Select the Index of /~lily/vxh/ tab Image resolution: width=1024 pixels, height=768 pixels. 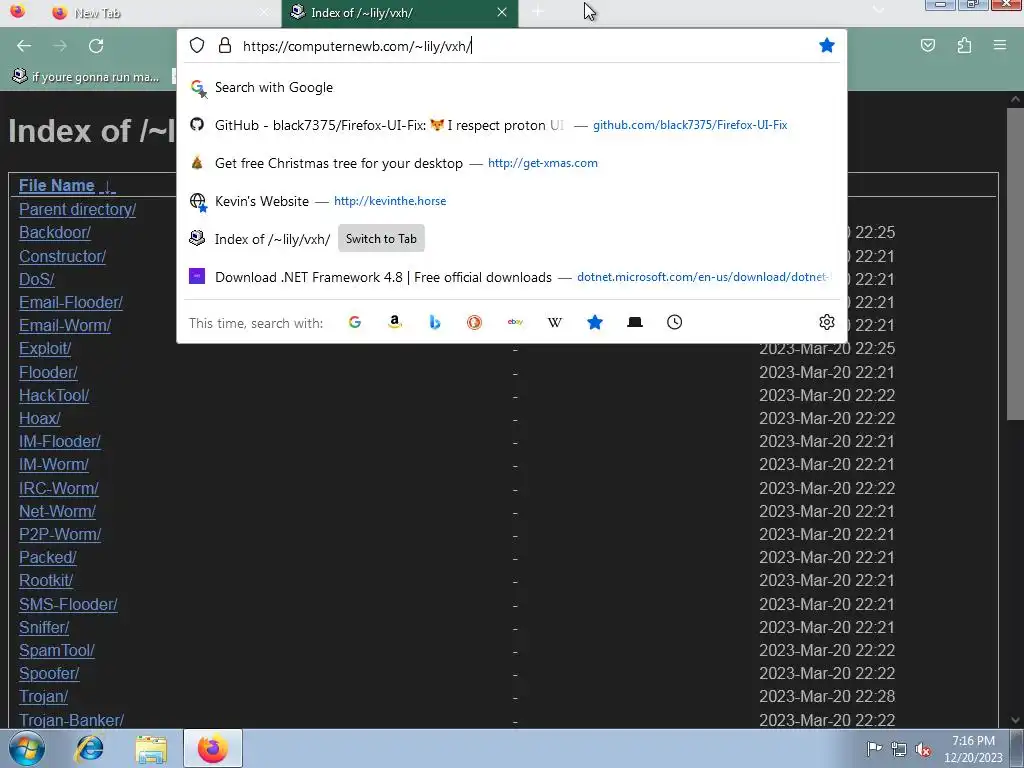tap(400, 12)
